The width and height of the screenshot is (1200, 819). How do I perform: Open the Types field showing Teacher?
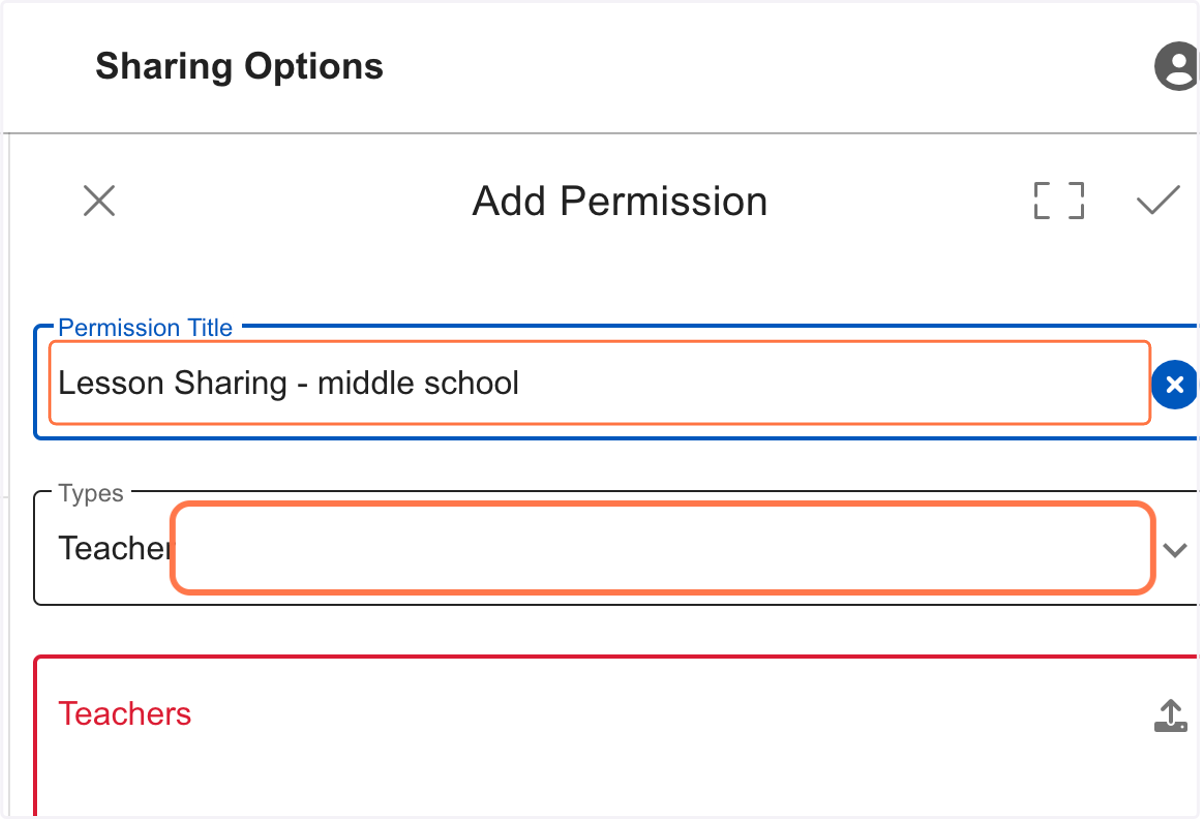pos(616,548)
